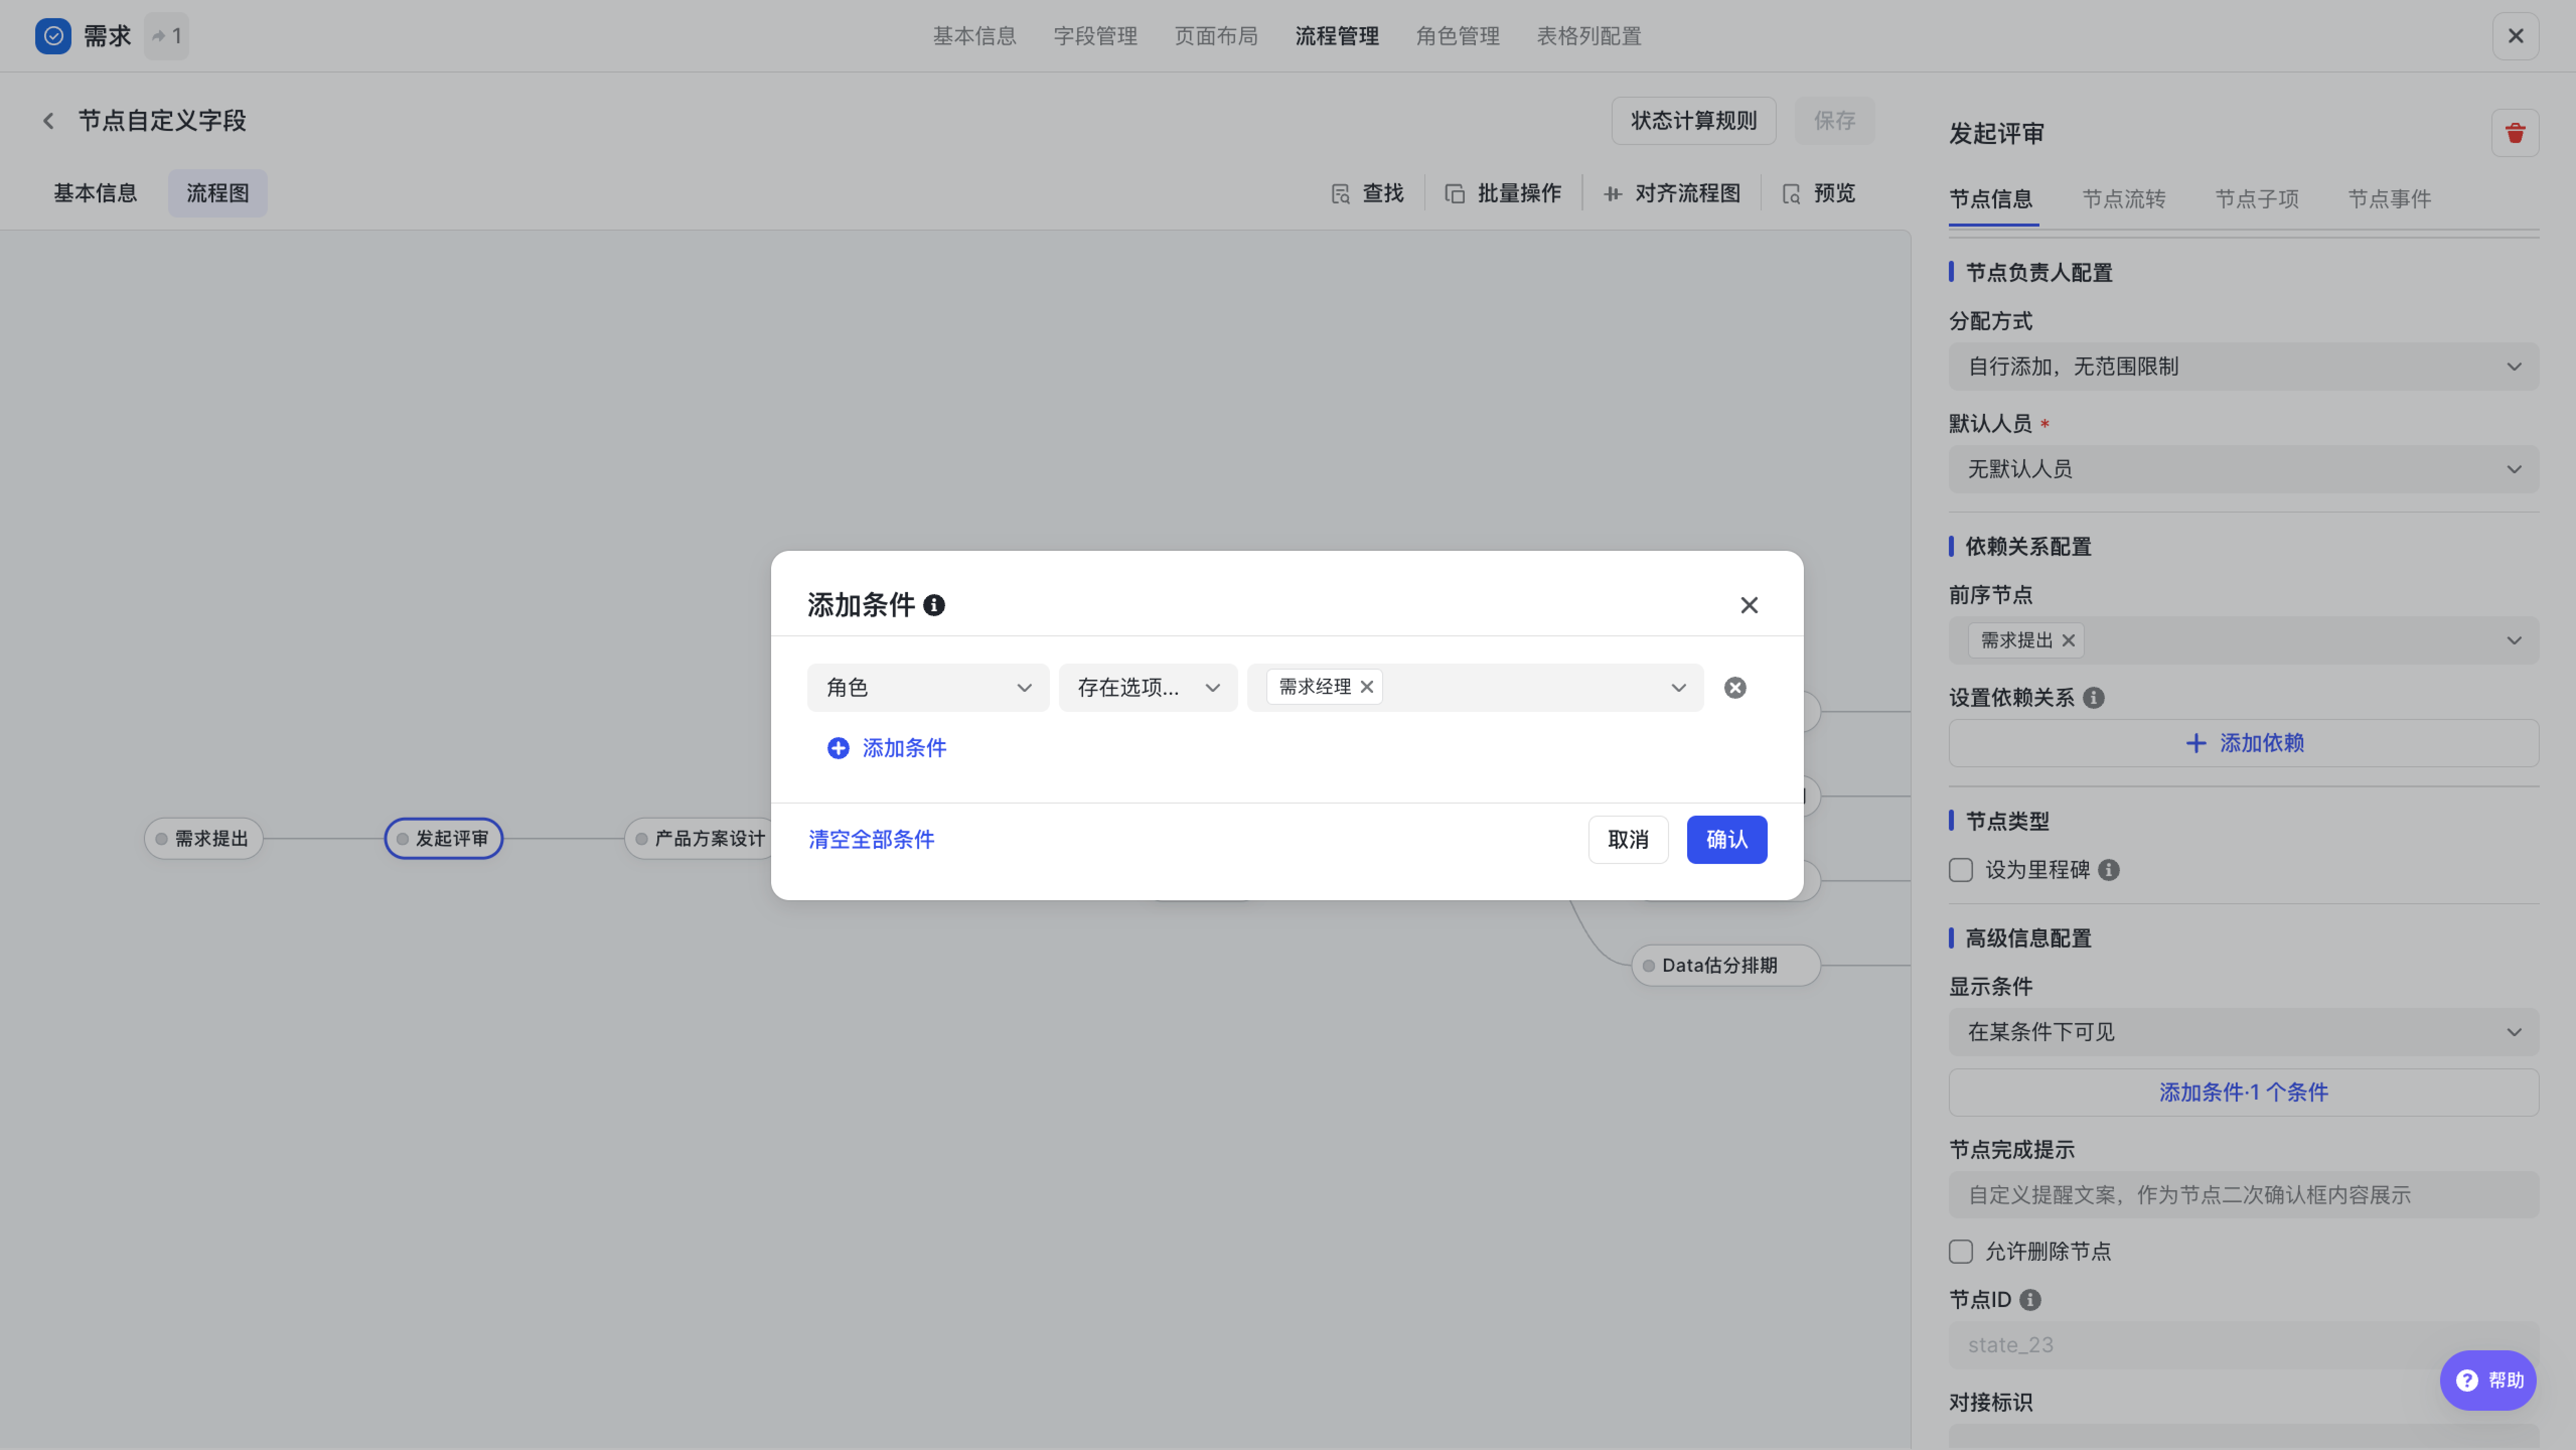The image size is (2576, 1450).
Task: Click 添加条件·1 个条件 button
Action: (2243, 1093)
